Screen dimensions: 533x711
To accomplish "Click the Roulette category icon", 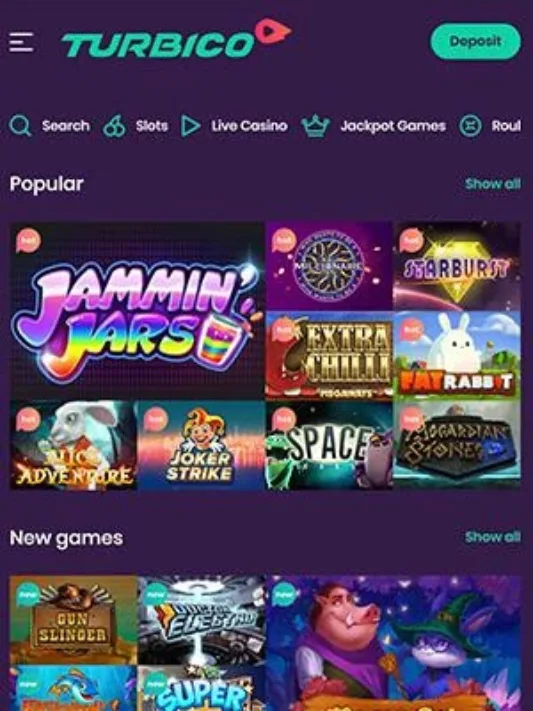I will pyautogui.click(x=470, y=126).
